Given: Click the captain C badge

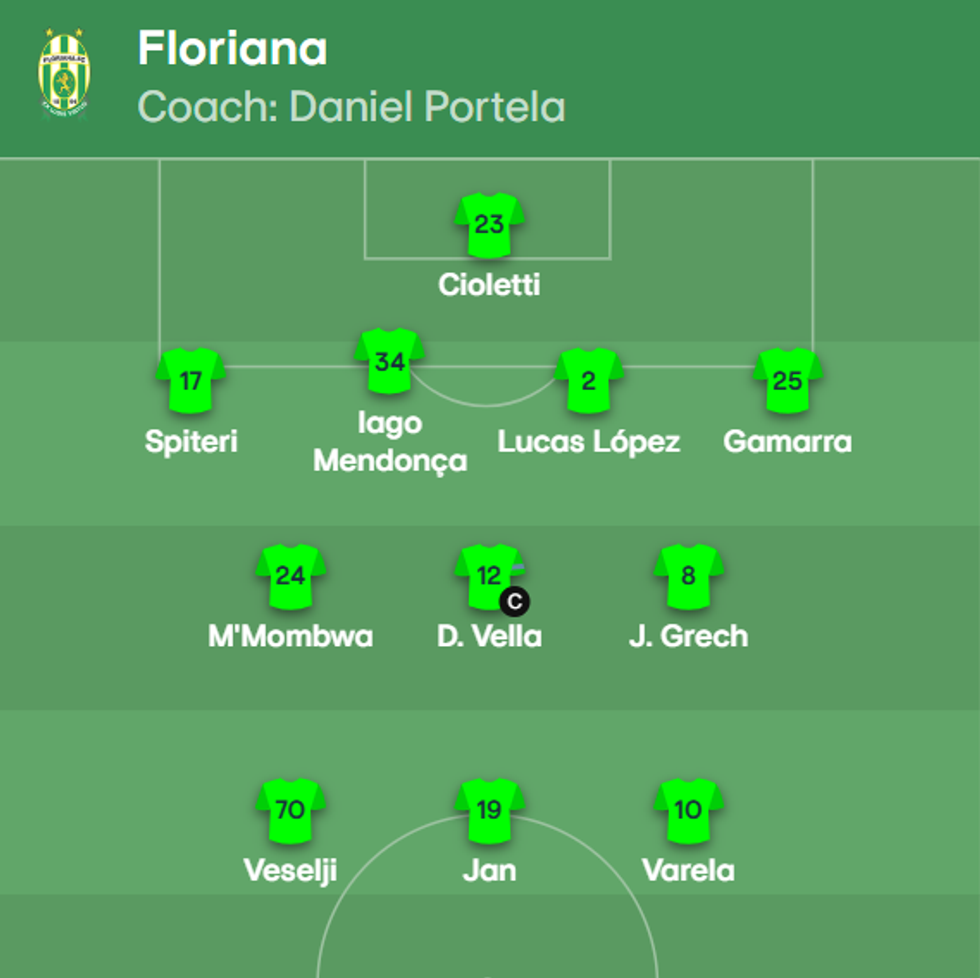Looking at the screenshot, I should pyautogui.click(x=515, y=602).
